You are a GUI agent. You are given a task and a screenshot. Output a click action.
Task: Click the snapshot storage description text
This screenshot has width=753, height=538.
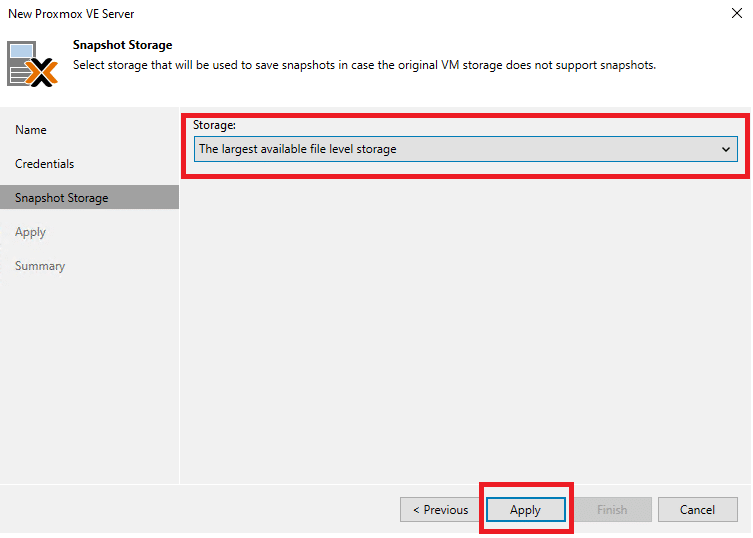pos(364,65)
